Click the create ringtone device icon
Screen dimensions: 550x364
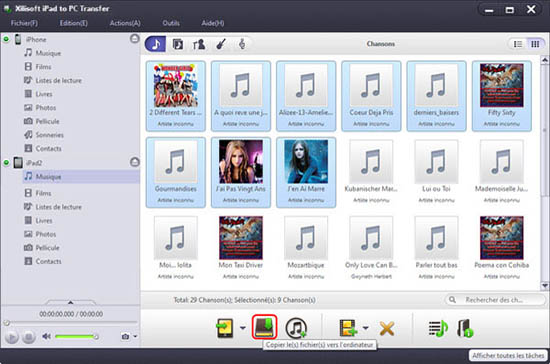tap(465, 328)
